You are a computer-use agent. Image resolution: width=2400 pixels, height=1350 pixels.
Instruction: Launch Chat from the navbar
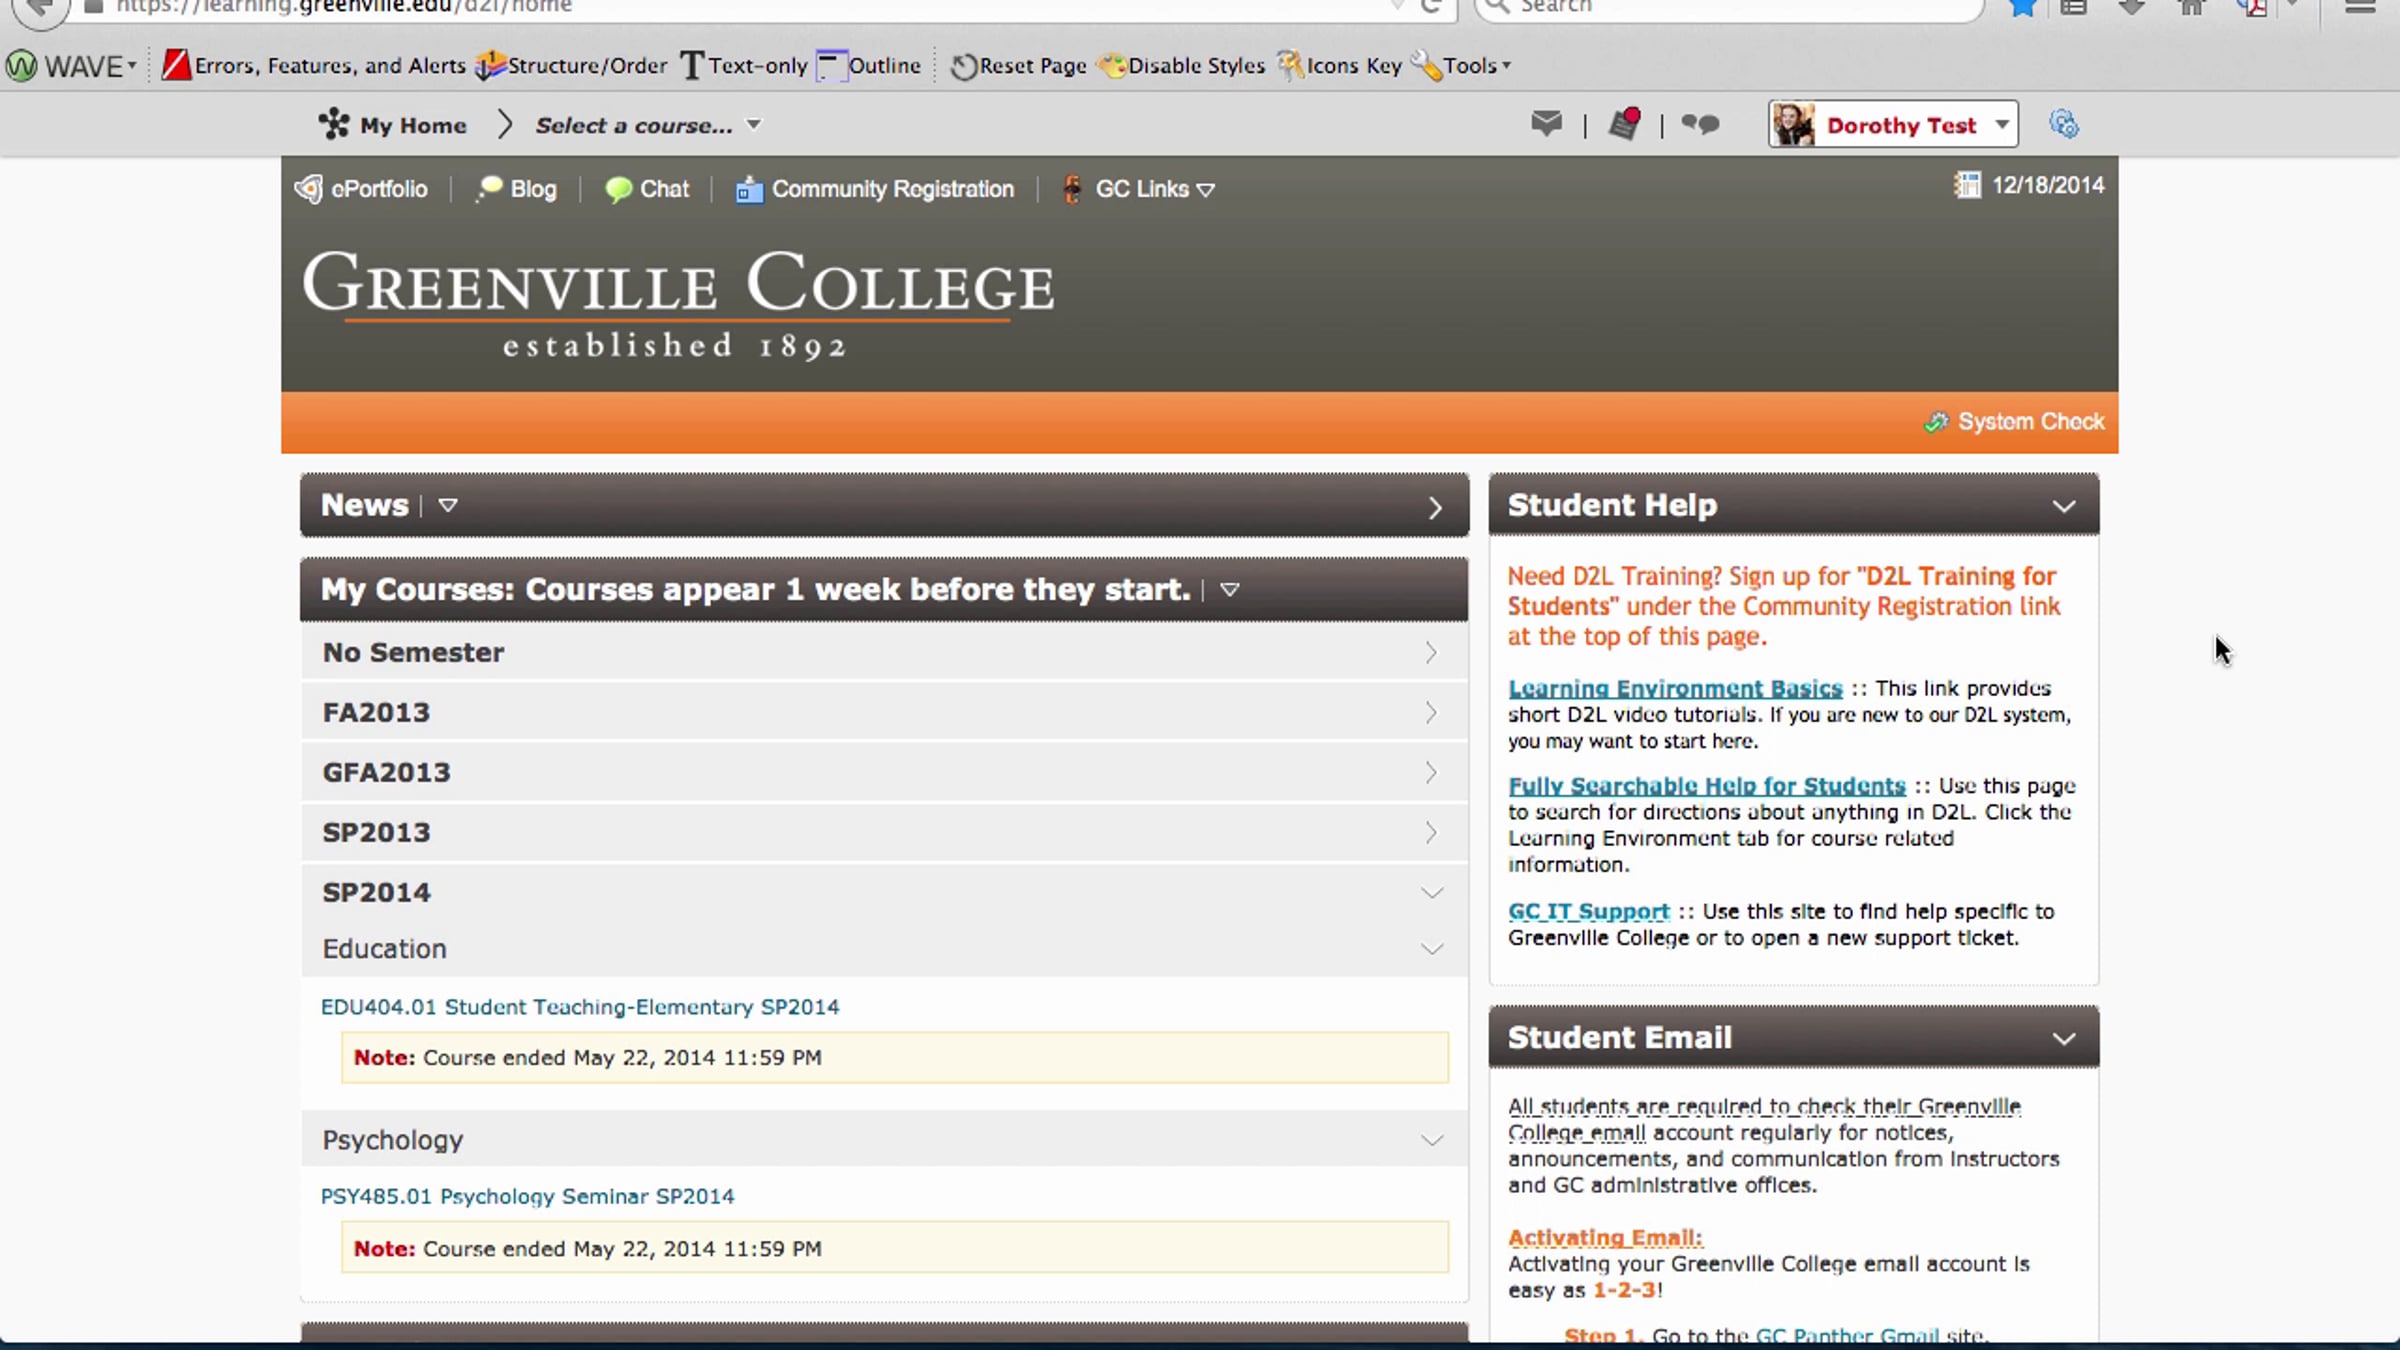[647, 189]
